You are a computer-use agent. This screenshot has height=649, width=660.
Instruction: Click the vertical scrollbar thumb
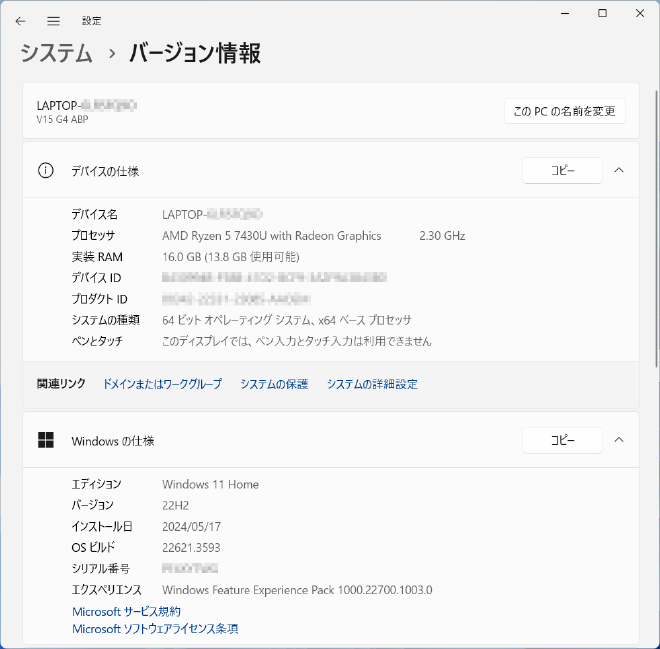(x=656, y=229)
